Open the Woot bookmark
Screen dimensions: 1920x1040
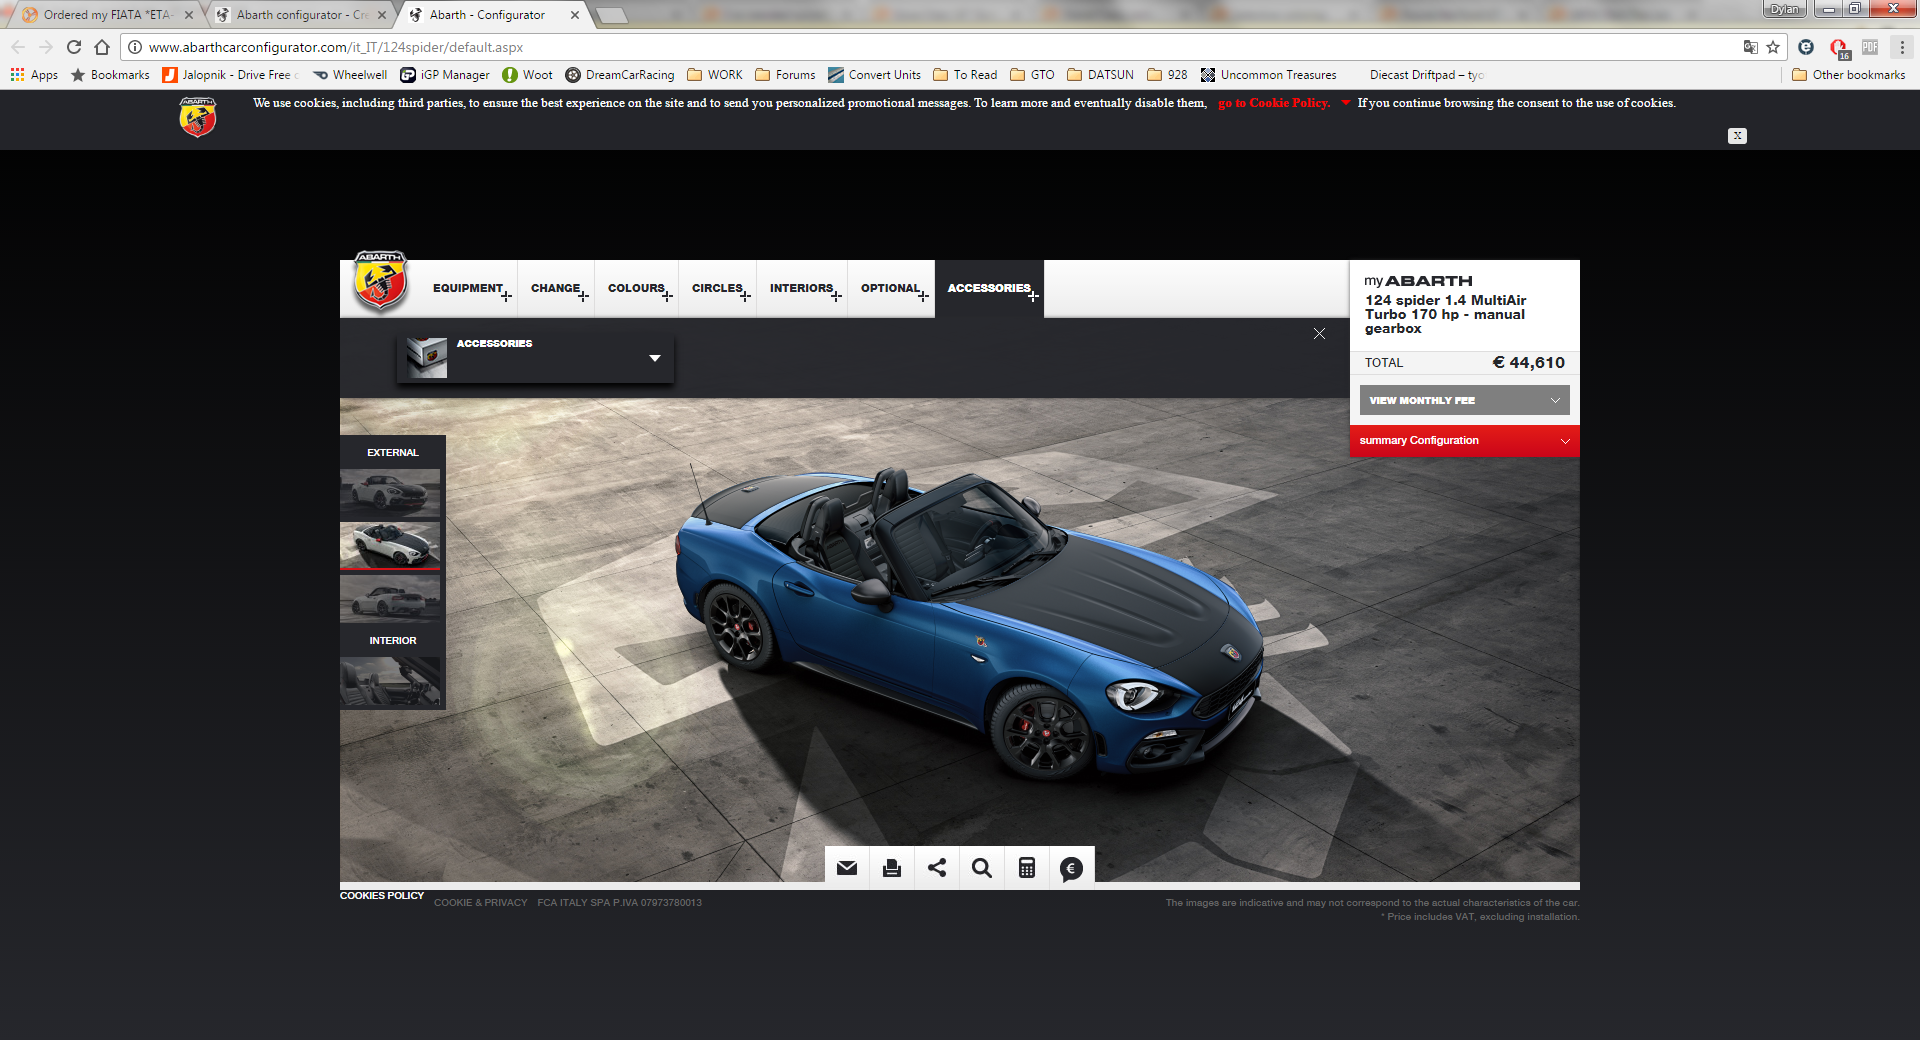coord(527,75)
